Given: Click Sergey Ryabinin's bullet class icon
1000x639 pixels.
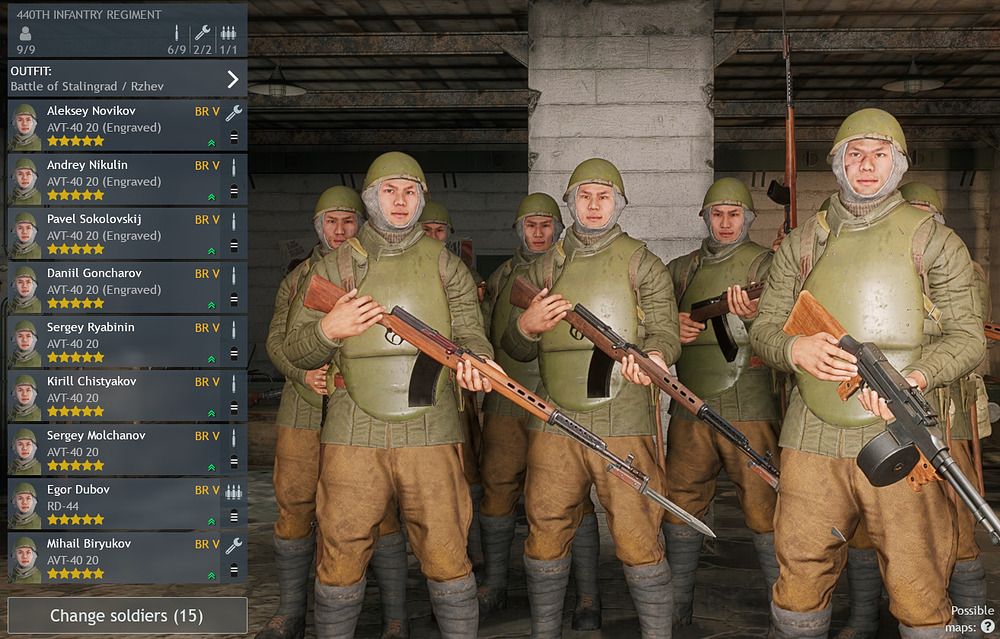Looking at the screenshot, I should 233,330.
